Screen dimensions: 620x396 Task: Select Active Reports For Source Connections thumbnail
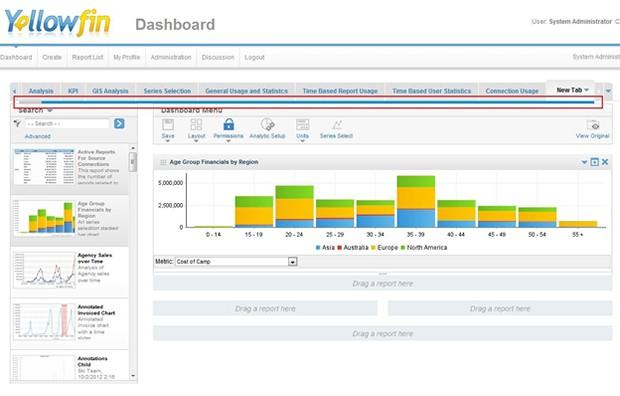[x=43, y=167]
